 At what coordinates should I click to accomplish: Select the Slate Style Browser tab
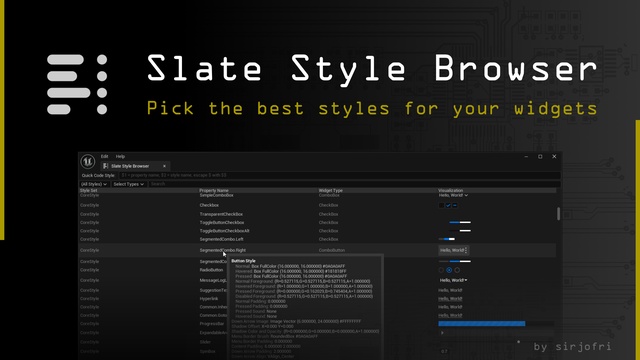point(135,166)
